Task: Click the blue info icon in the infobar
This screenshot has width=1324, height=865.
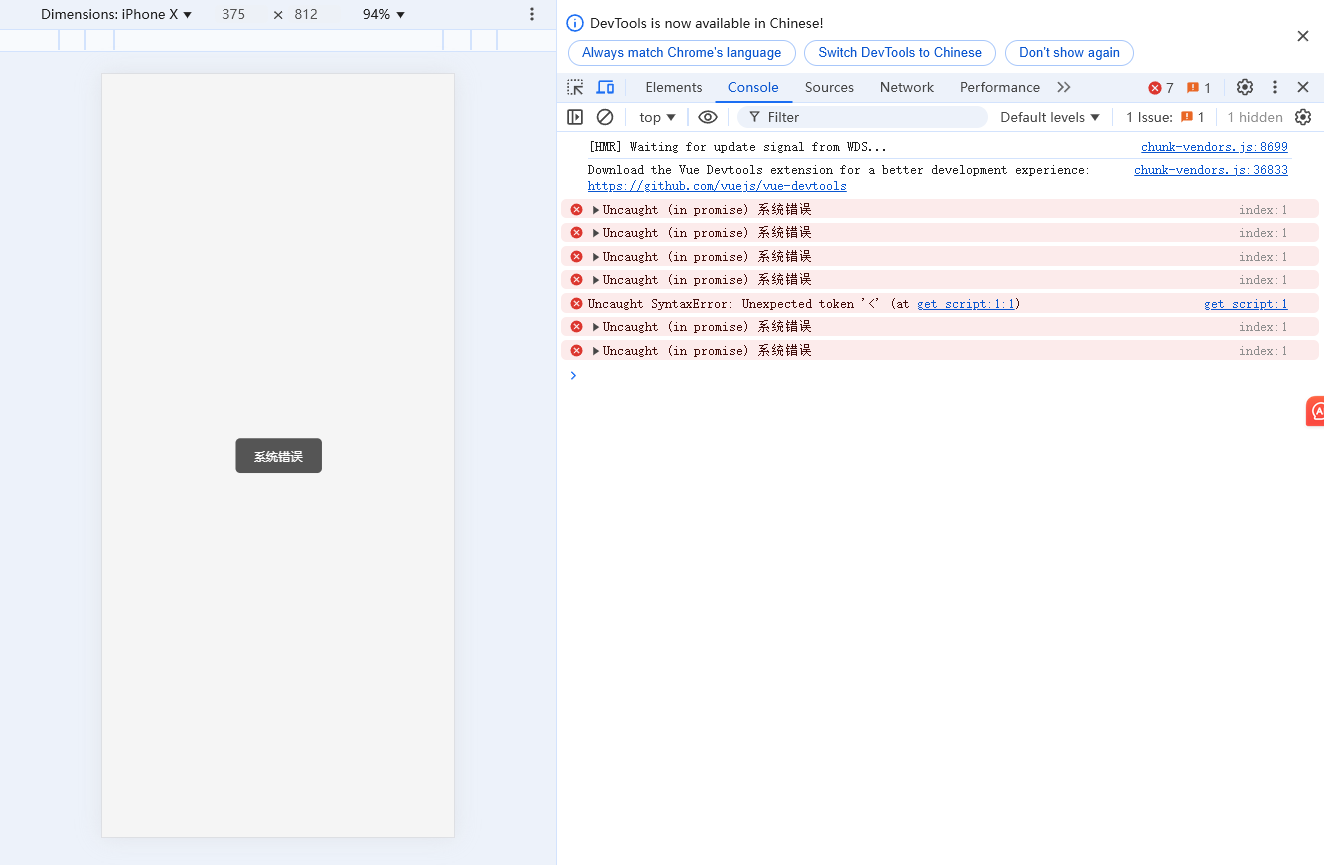Action: click(575, 23)
